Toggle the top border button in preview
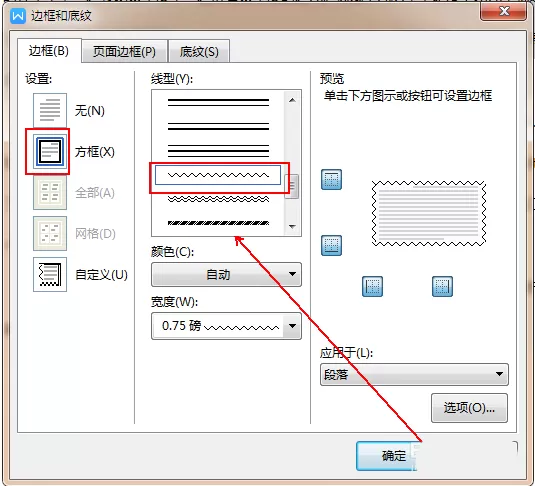 coord(331,180)
